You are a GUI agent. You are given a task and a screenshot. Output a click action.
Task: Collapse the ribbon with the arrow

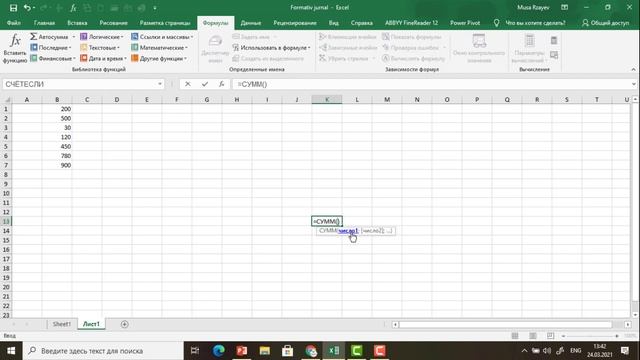click(x=633, y=69)
